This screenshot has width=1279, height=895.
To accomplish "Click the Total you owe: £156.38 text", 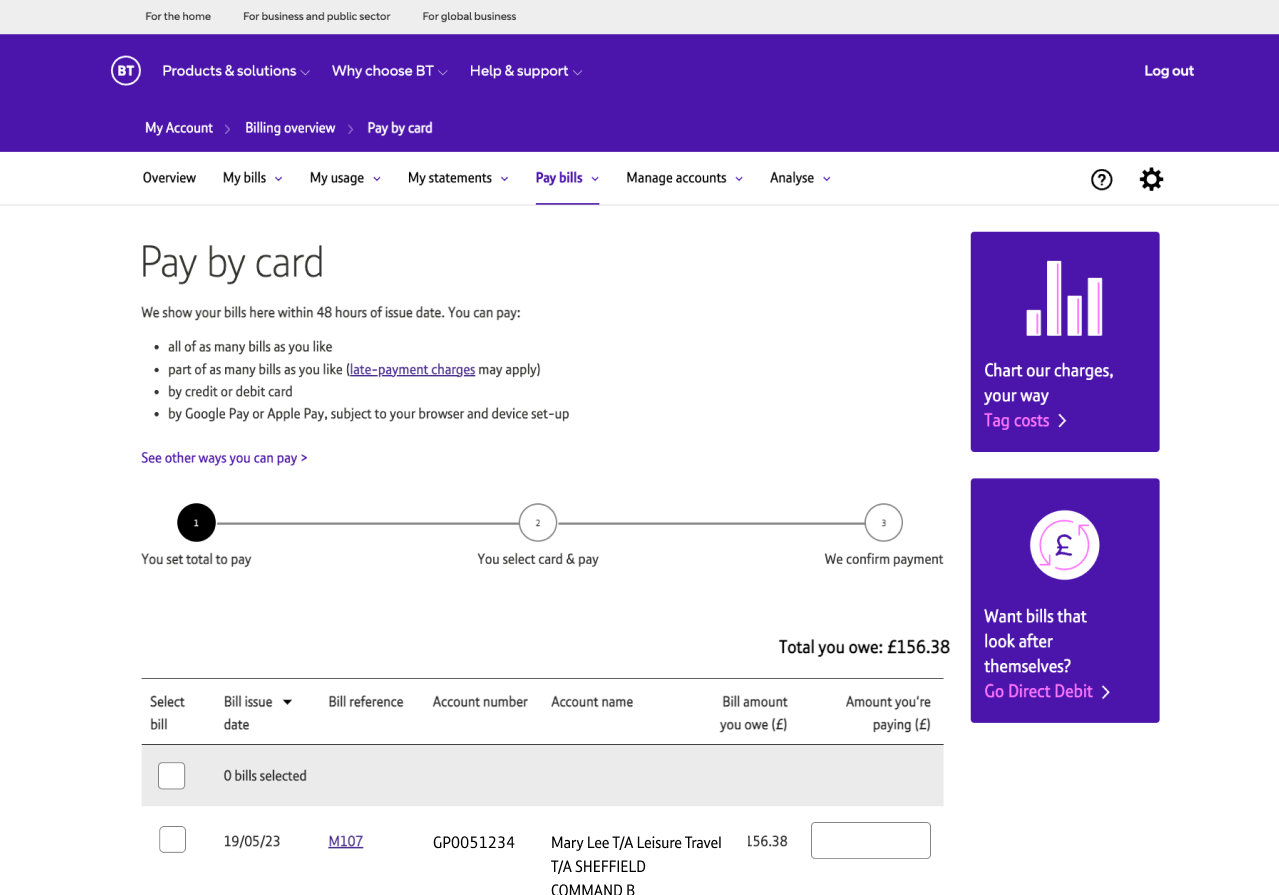I will [x=864, y=647].
